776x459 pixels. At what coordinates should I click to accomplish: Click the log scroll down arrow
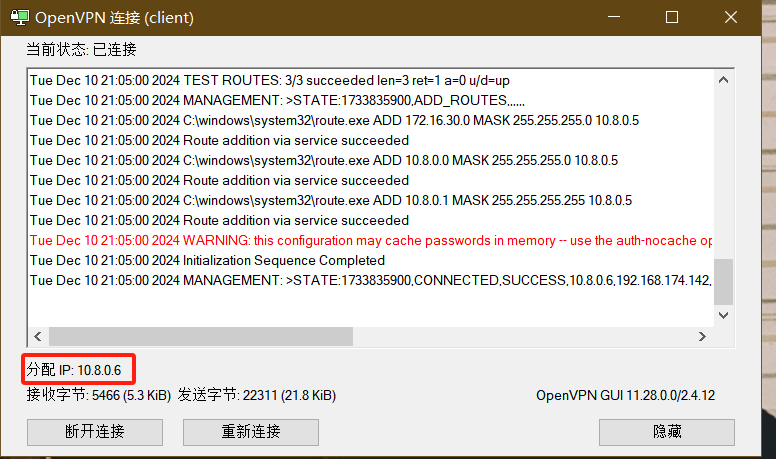coord(723,315)
